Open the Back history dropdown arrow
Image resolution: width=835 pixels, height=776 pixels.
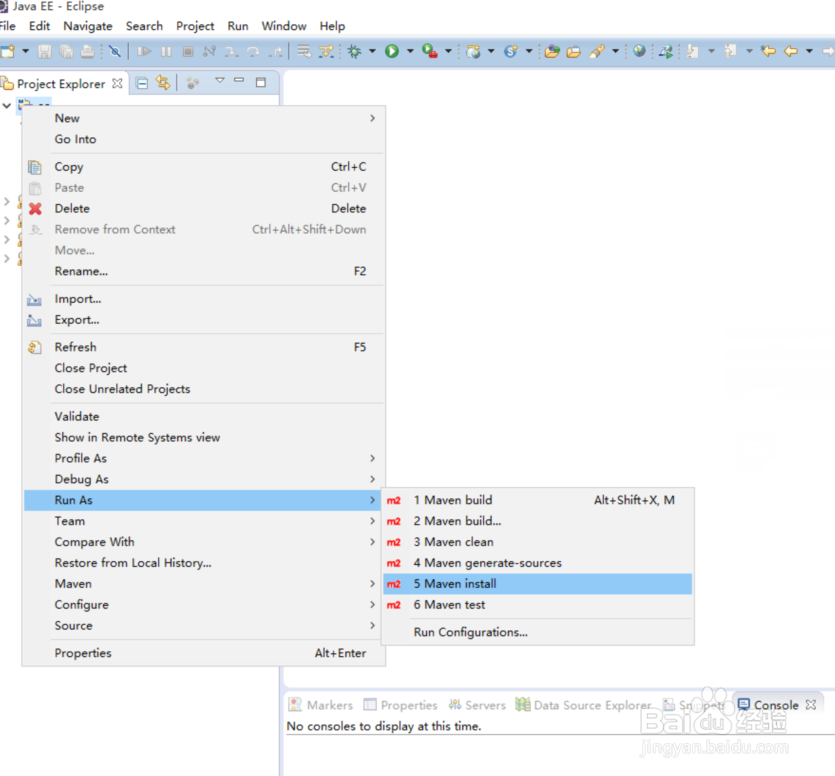tap(809, 52)
